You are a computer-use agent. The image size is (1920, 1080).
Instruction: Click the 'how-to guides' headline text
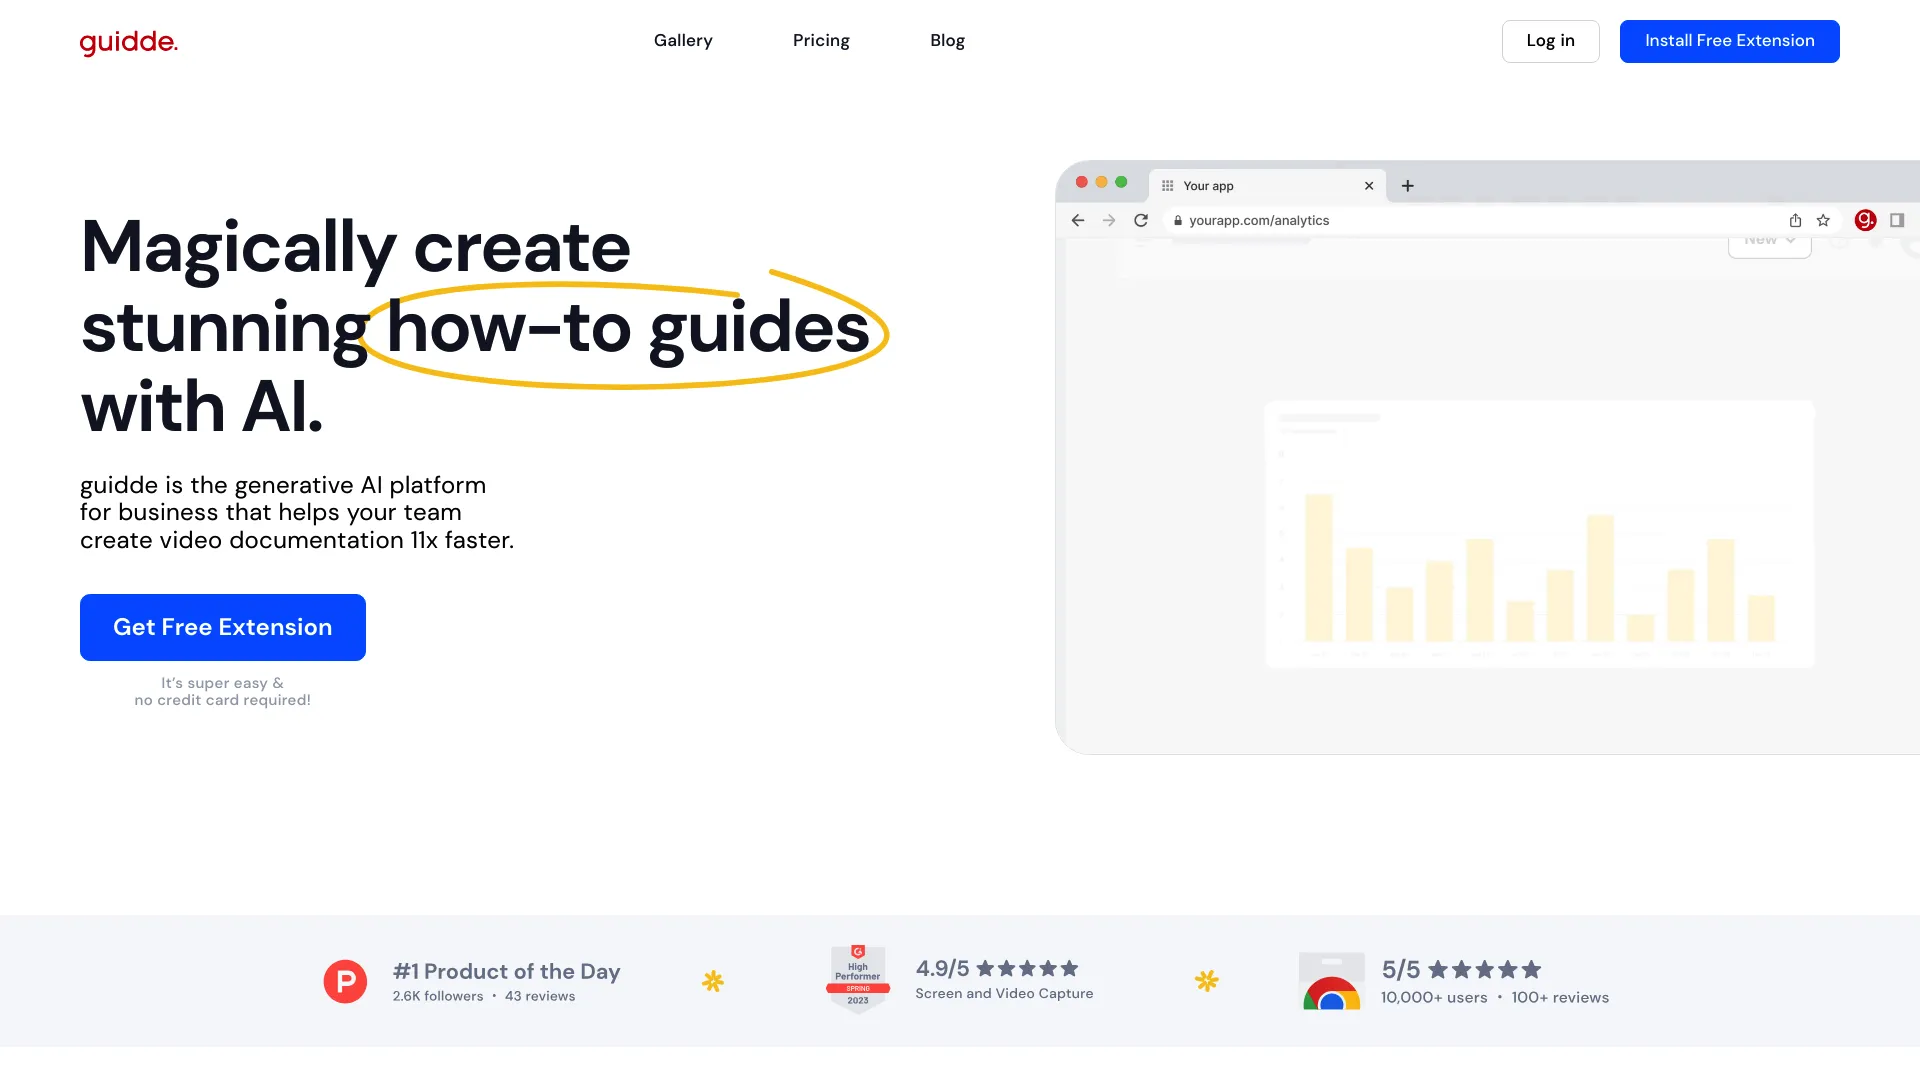coord(628,327)
